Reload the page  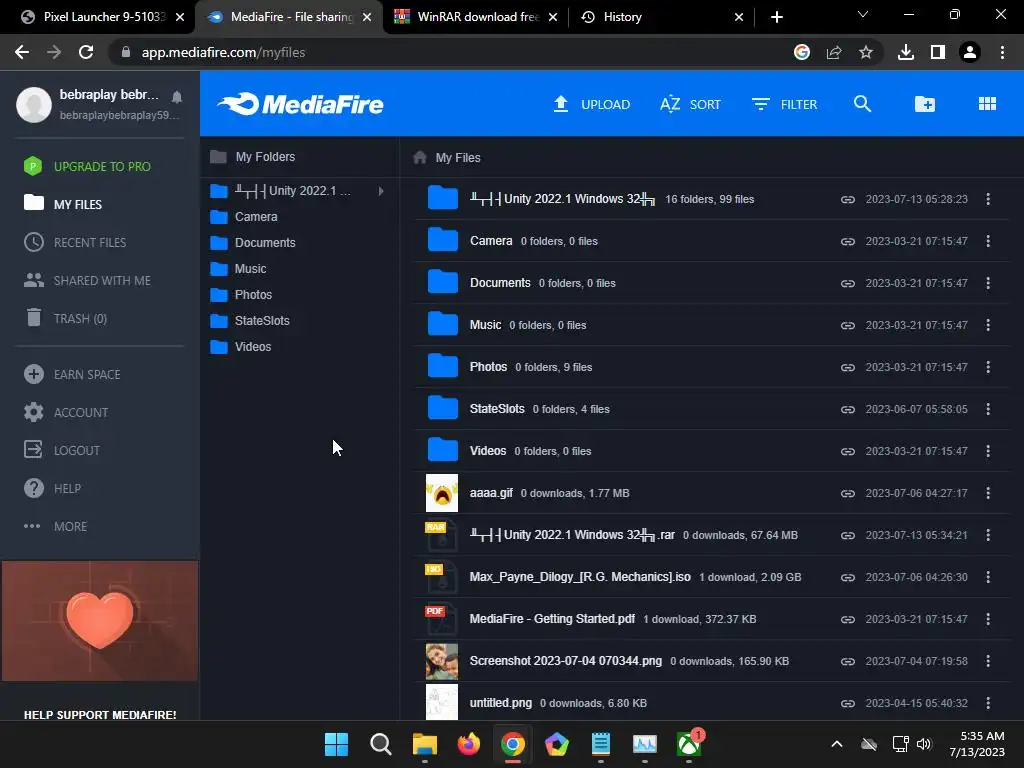pos(86,52)
